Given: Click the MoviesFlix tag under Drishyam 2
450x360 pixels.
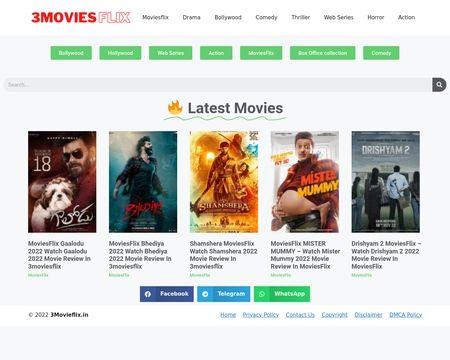Looking at the screenshot, I should tap(362, 275).
